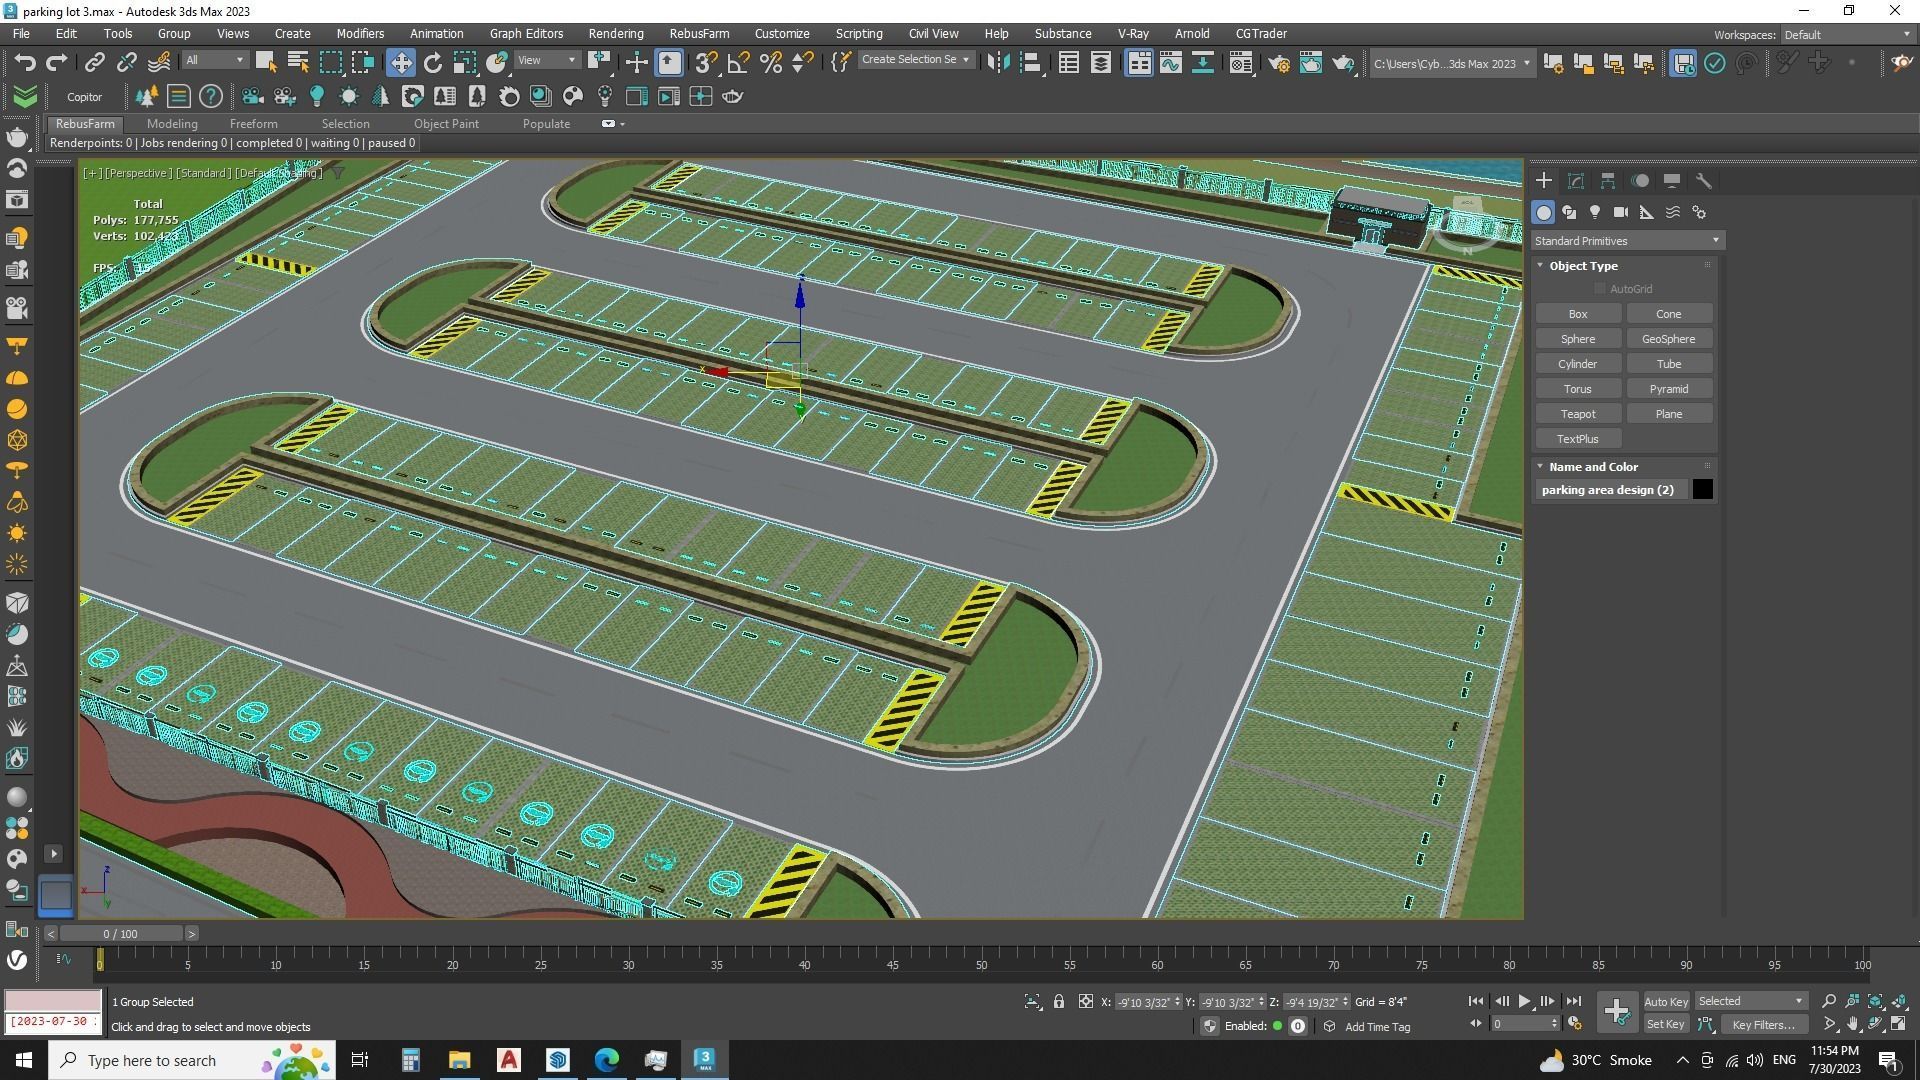Toggle Window/Crossing selection mode
The image size is (1920, 1080).
pyautogui.click(x=362, y=62)
